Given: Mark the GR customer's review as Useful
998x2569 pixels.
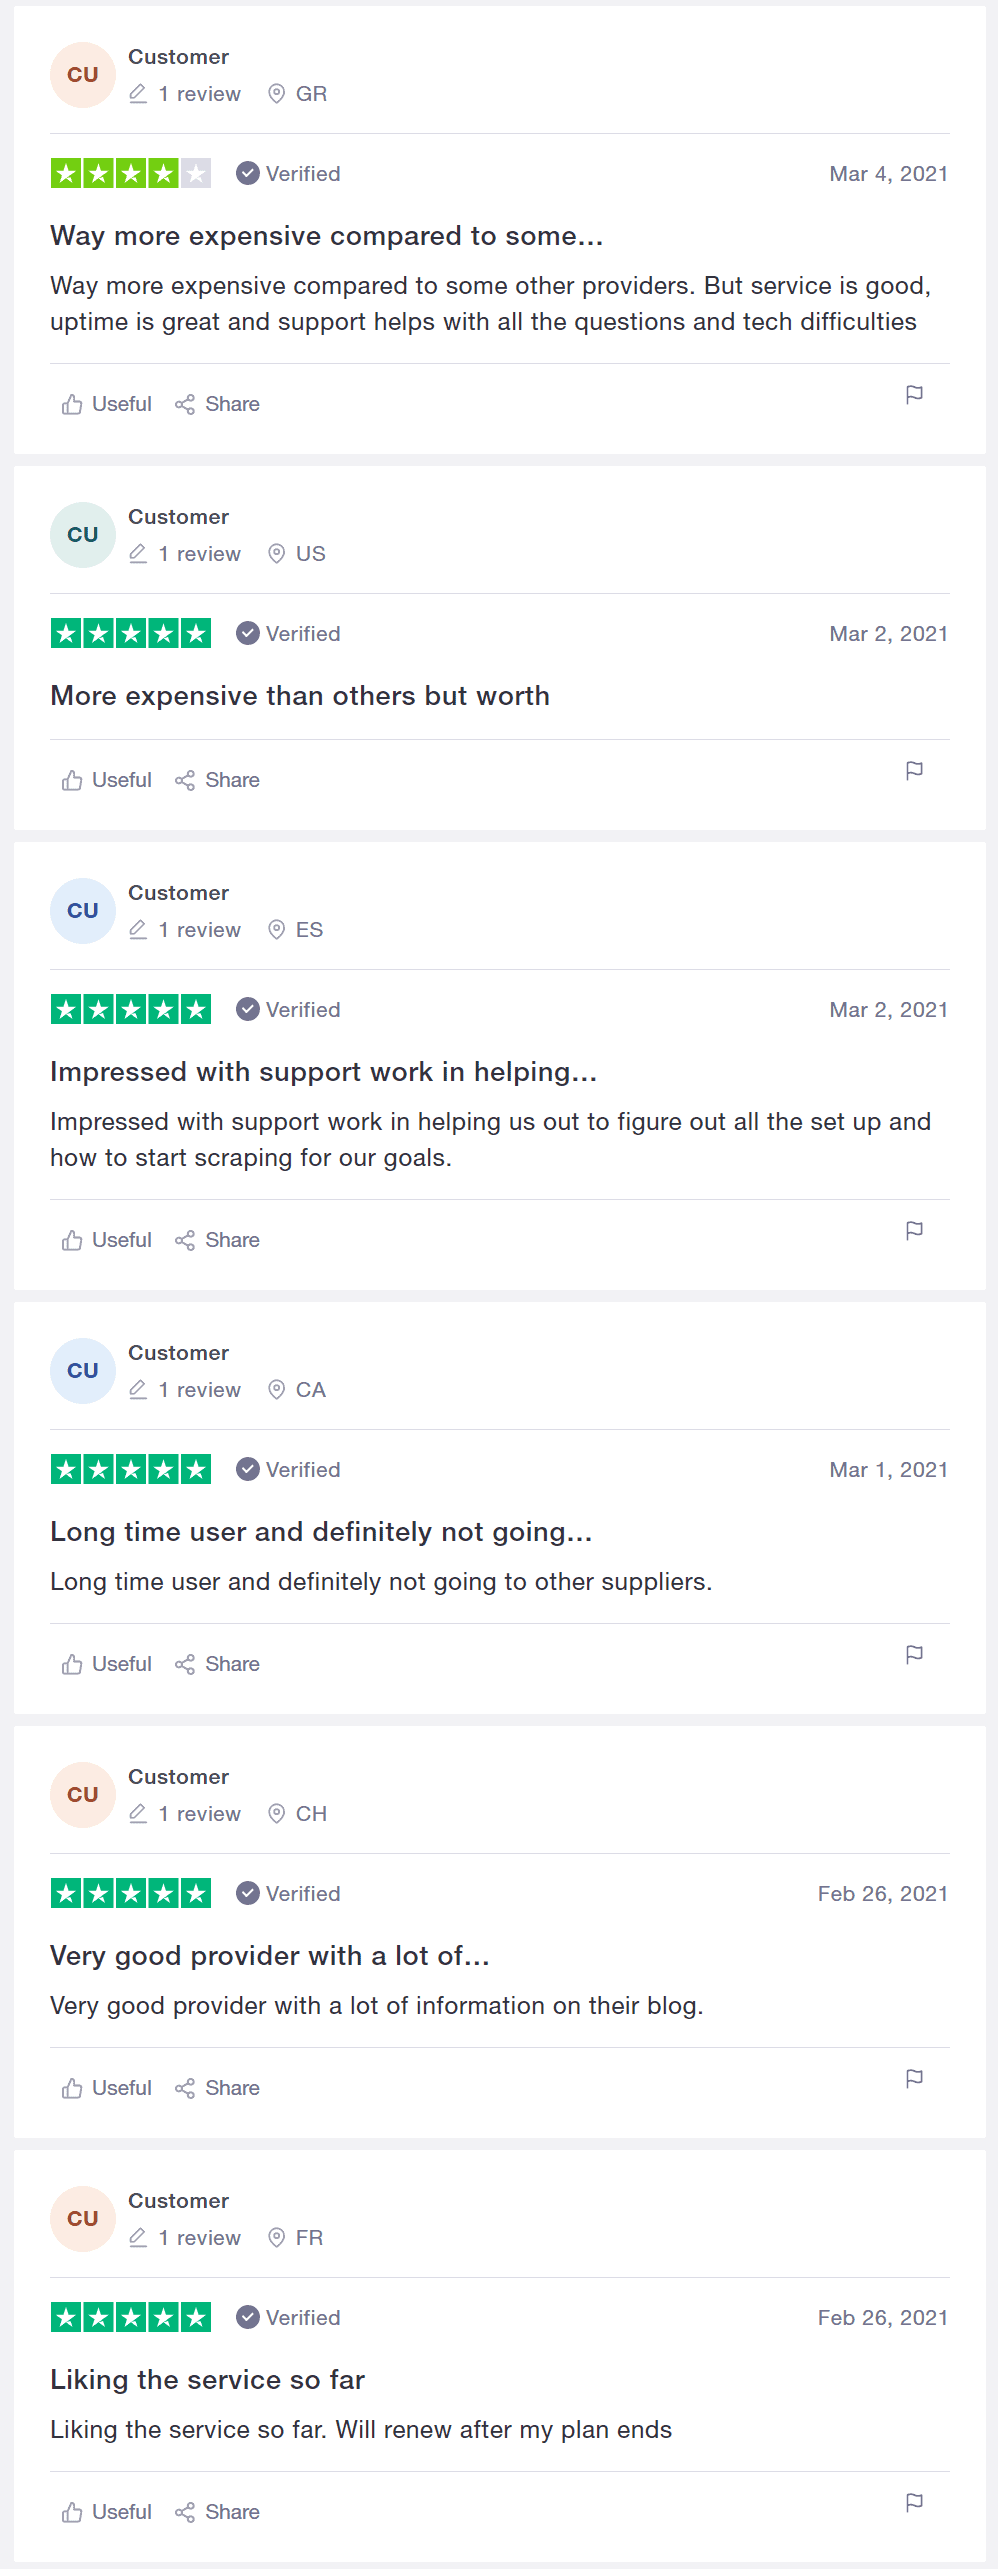Looking at the screenshot, I should click(x=107, y=404).
